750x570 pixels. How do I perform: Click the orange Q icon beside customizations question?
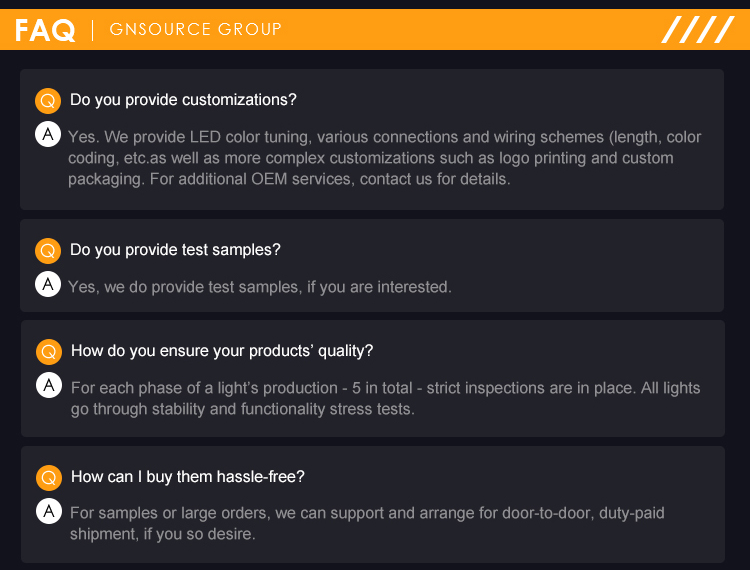tap(48, 101)
